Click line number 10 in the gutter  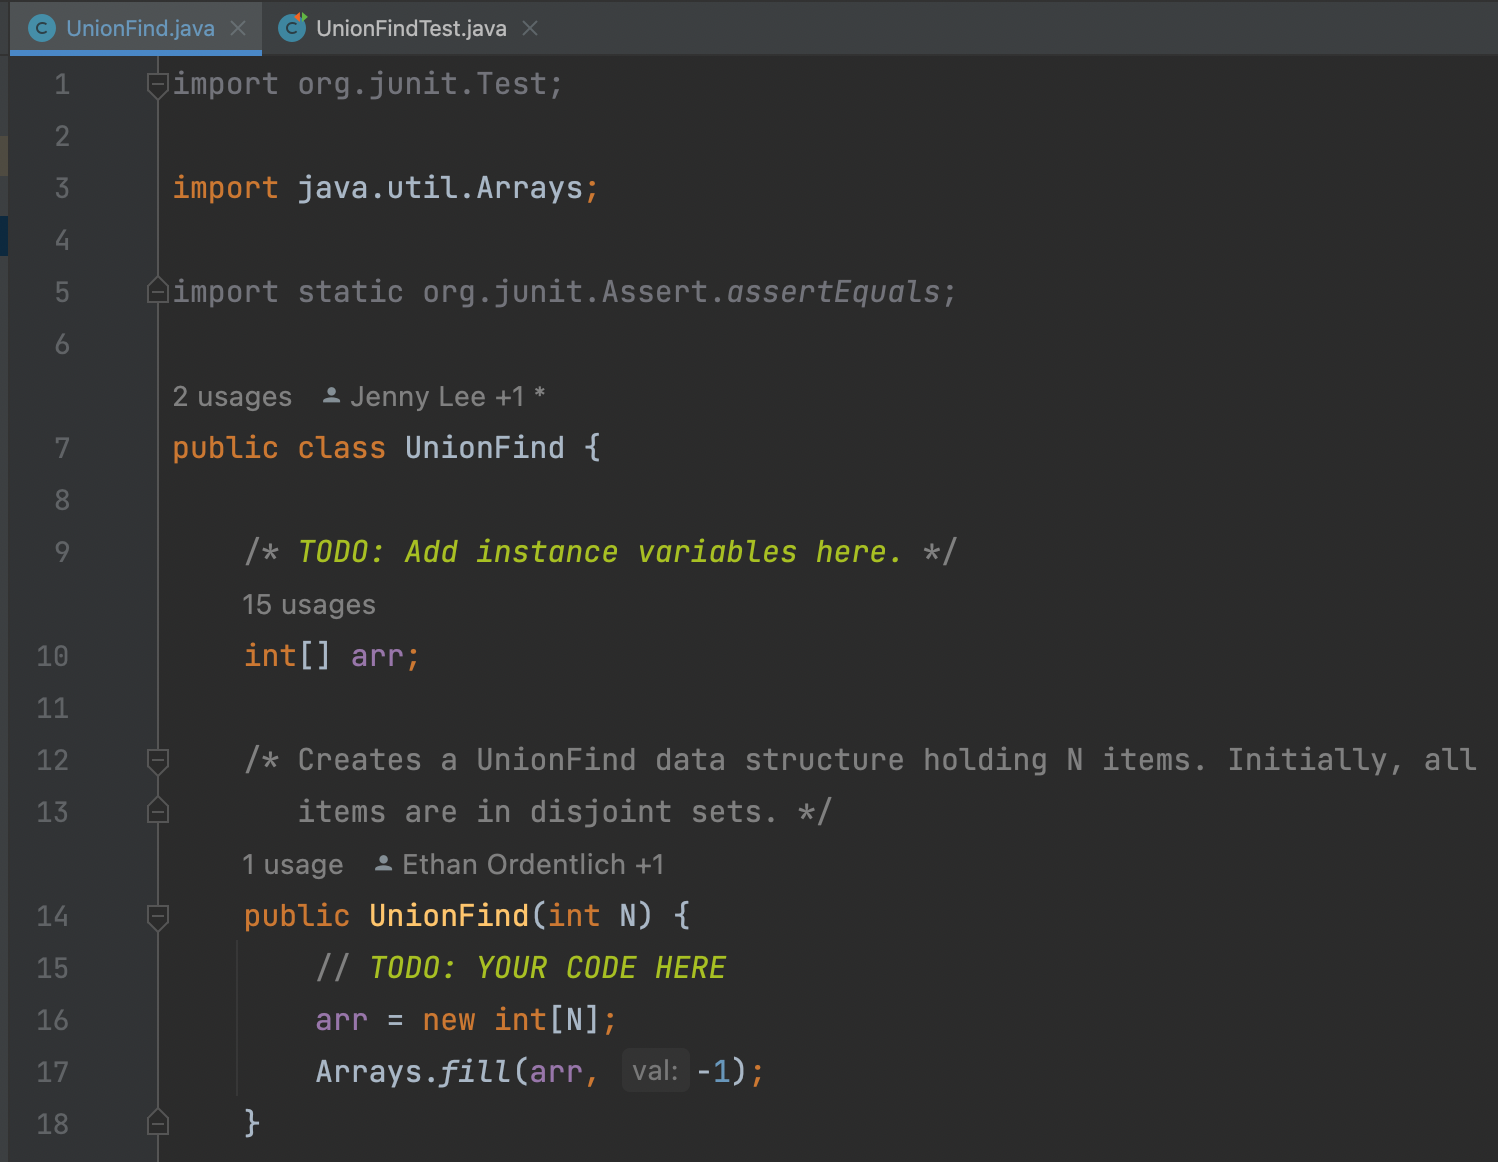52,656
